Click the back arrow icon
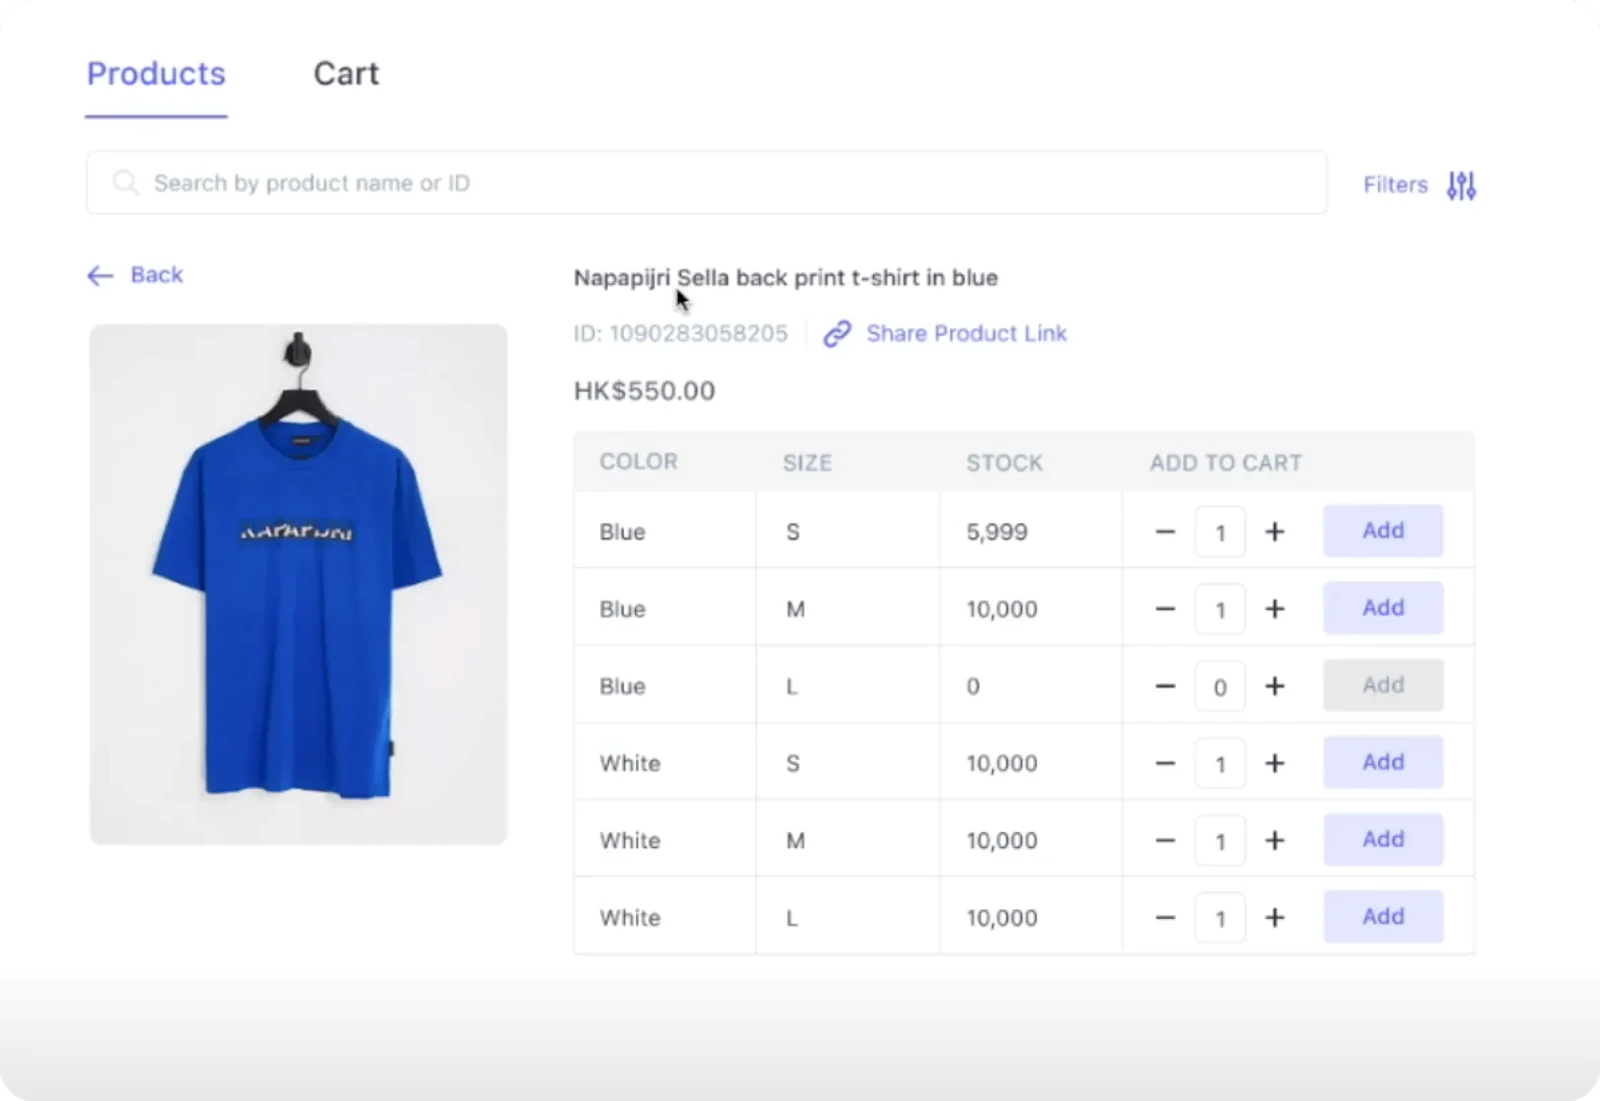 tap(99, 275)
